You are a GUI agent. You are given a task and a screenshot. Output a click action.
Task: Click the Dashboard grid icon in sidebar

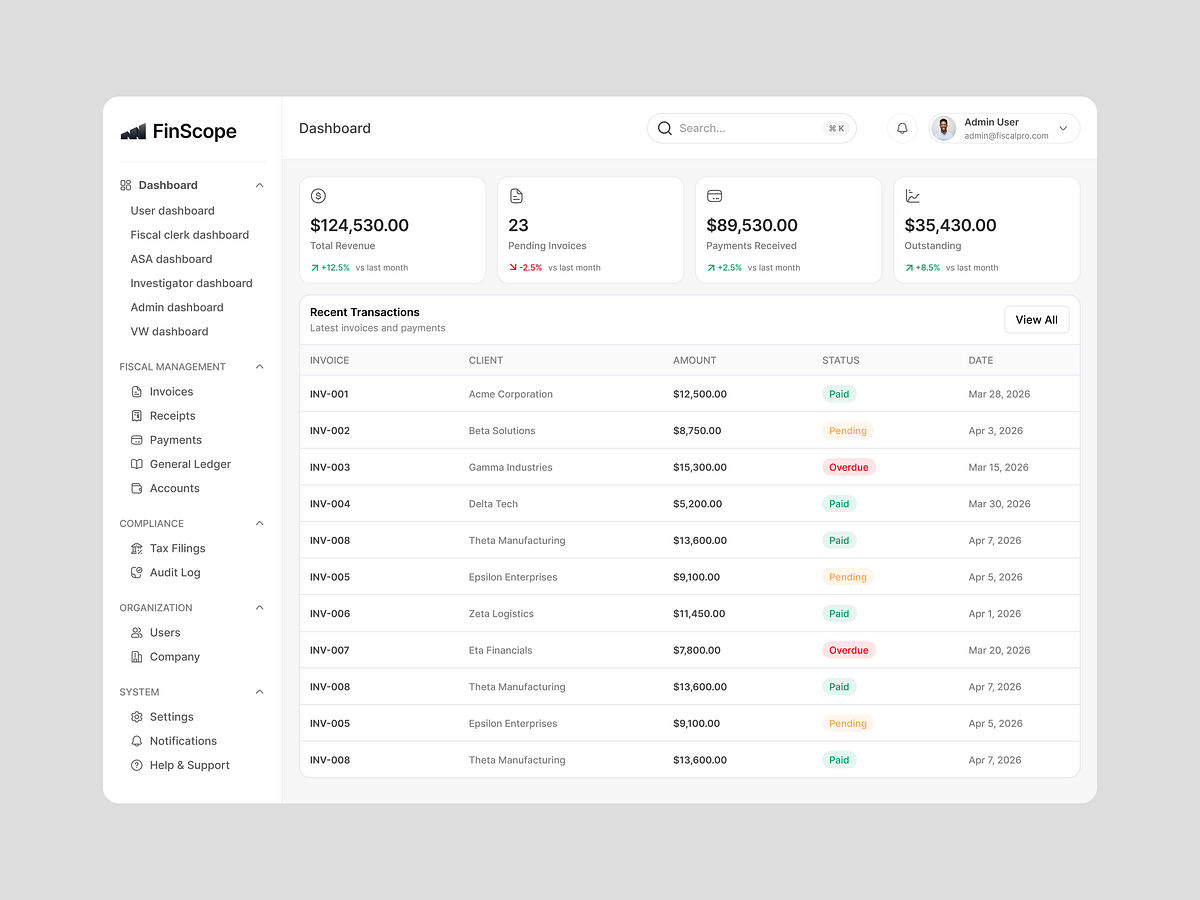tap(126, 185)
